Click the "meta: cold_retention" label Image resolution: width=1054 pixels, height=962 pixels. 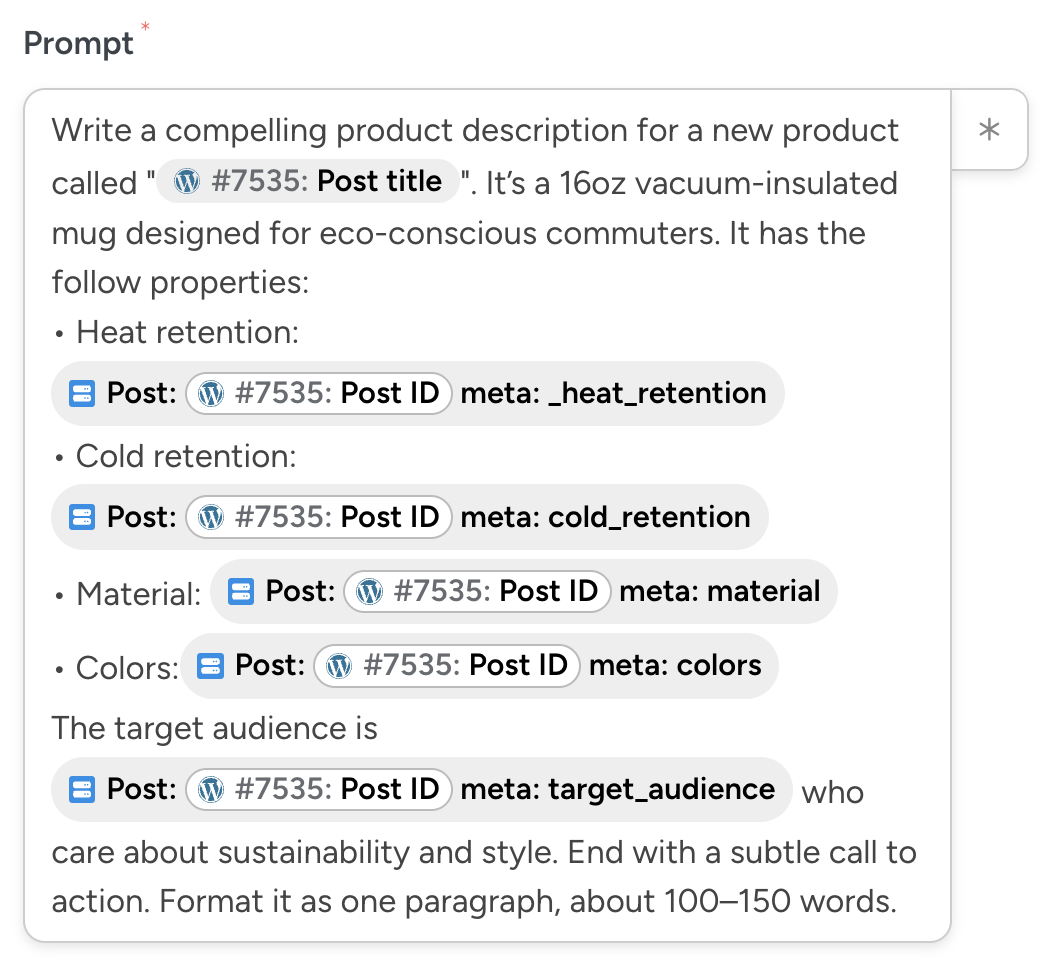(x=605, y=517)
